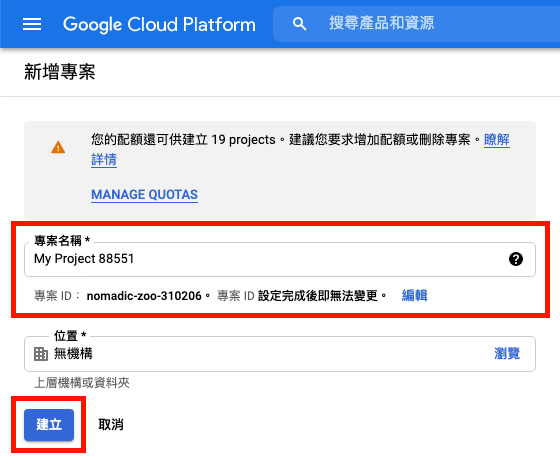Click 瀏覽 to browse location

(x=507, y=354)
